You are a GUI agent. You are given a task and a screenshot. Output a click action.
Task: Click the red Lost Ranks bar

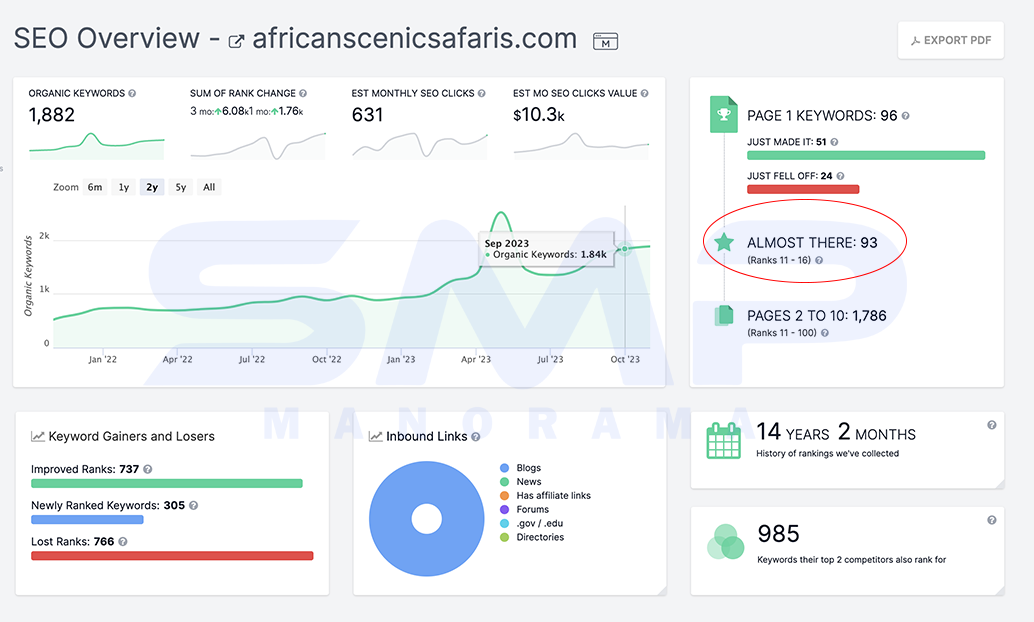(x=172, y=556)
